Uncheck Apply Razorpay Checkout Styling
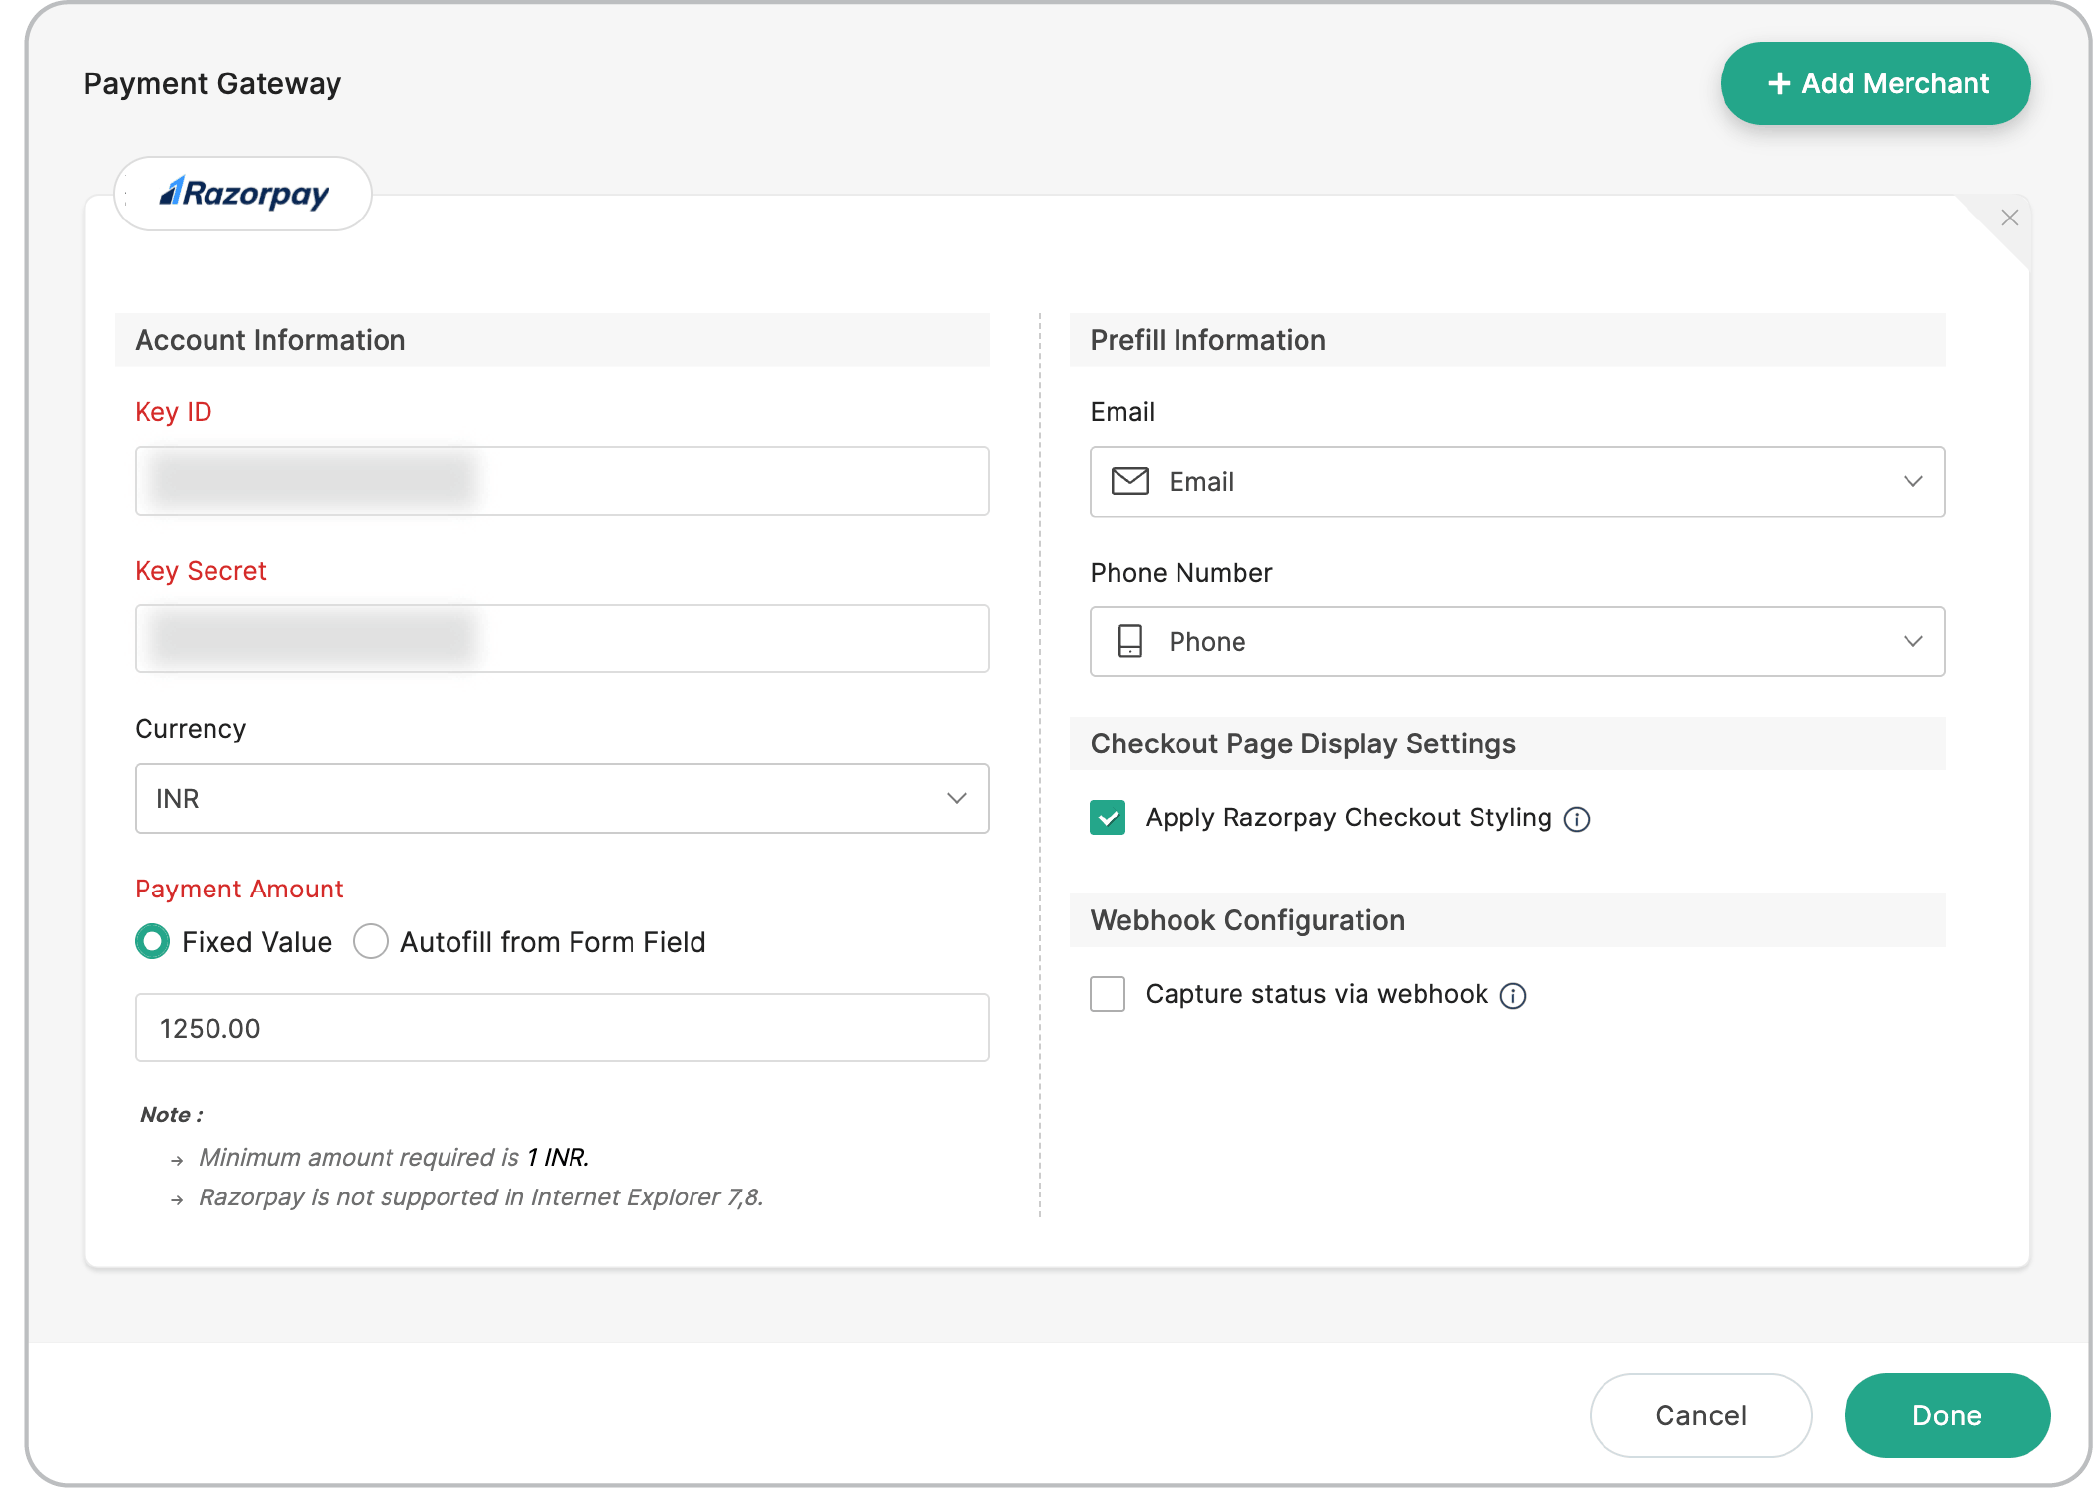Image resolution: width=2093 pixels, height=1488 pixels. pos(1107,818)
